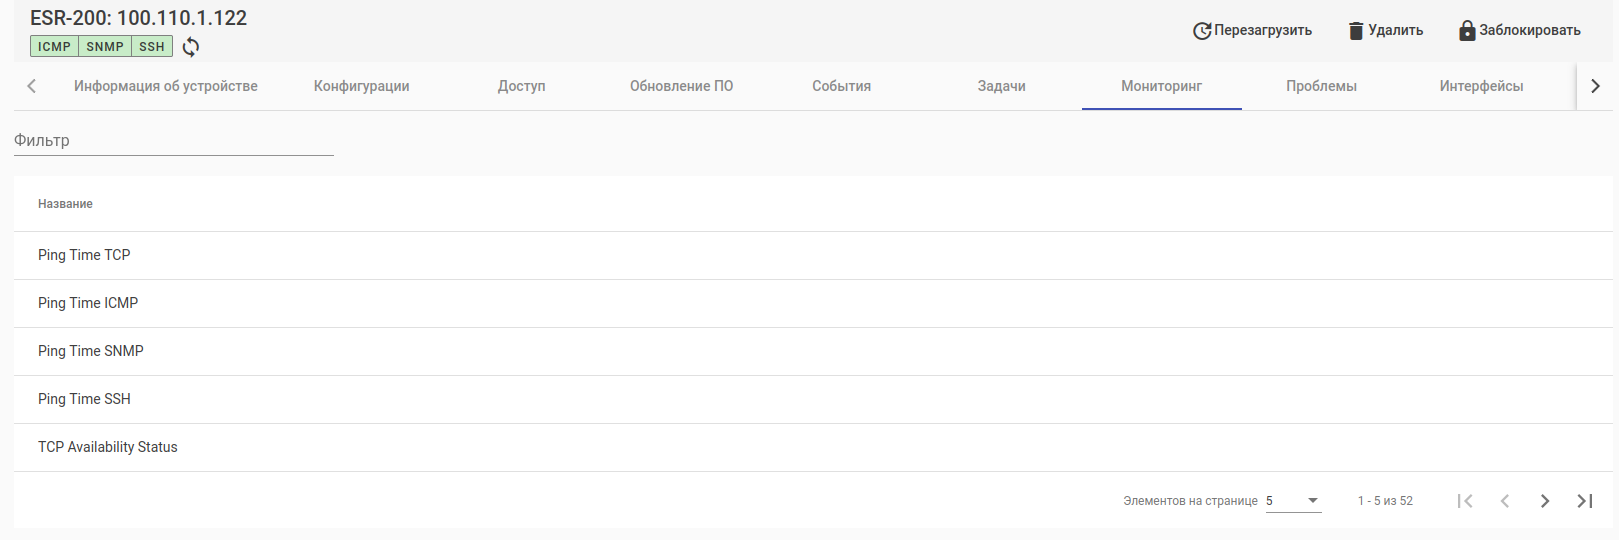
Task: Go to the previous page of results
Action: pos(1505,501)
